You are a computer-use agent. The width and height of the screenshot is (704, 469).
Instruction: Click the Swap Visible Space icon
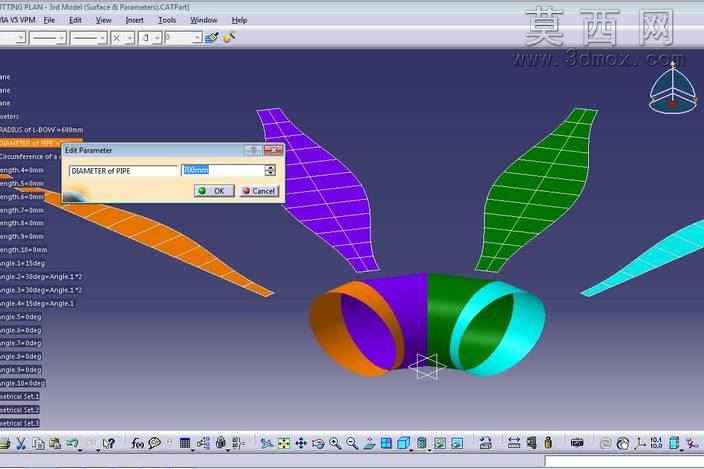point(457,443)
